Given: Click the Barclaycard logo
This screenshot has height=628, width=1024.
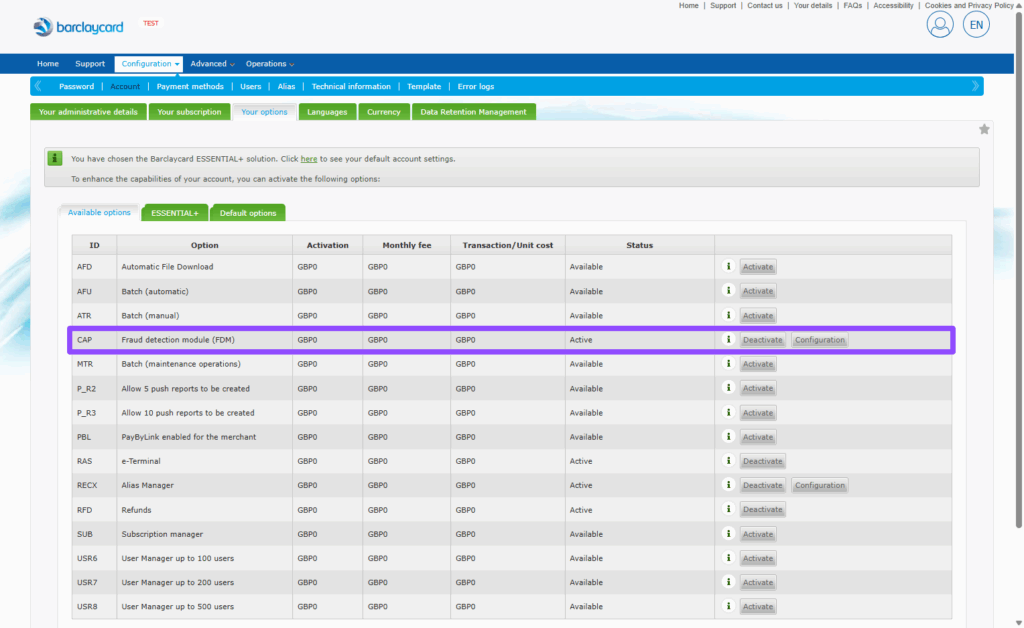Looking at the screenshot, I should coord(78,27).
